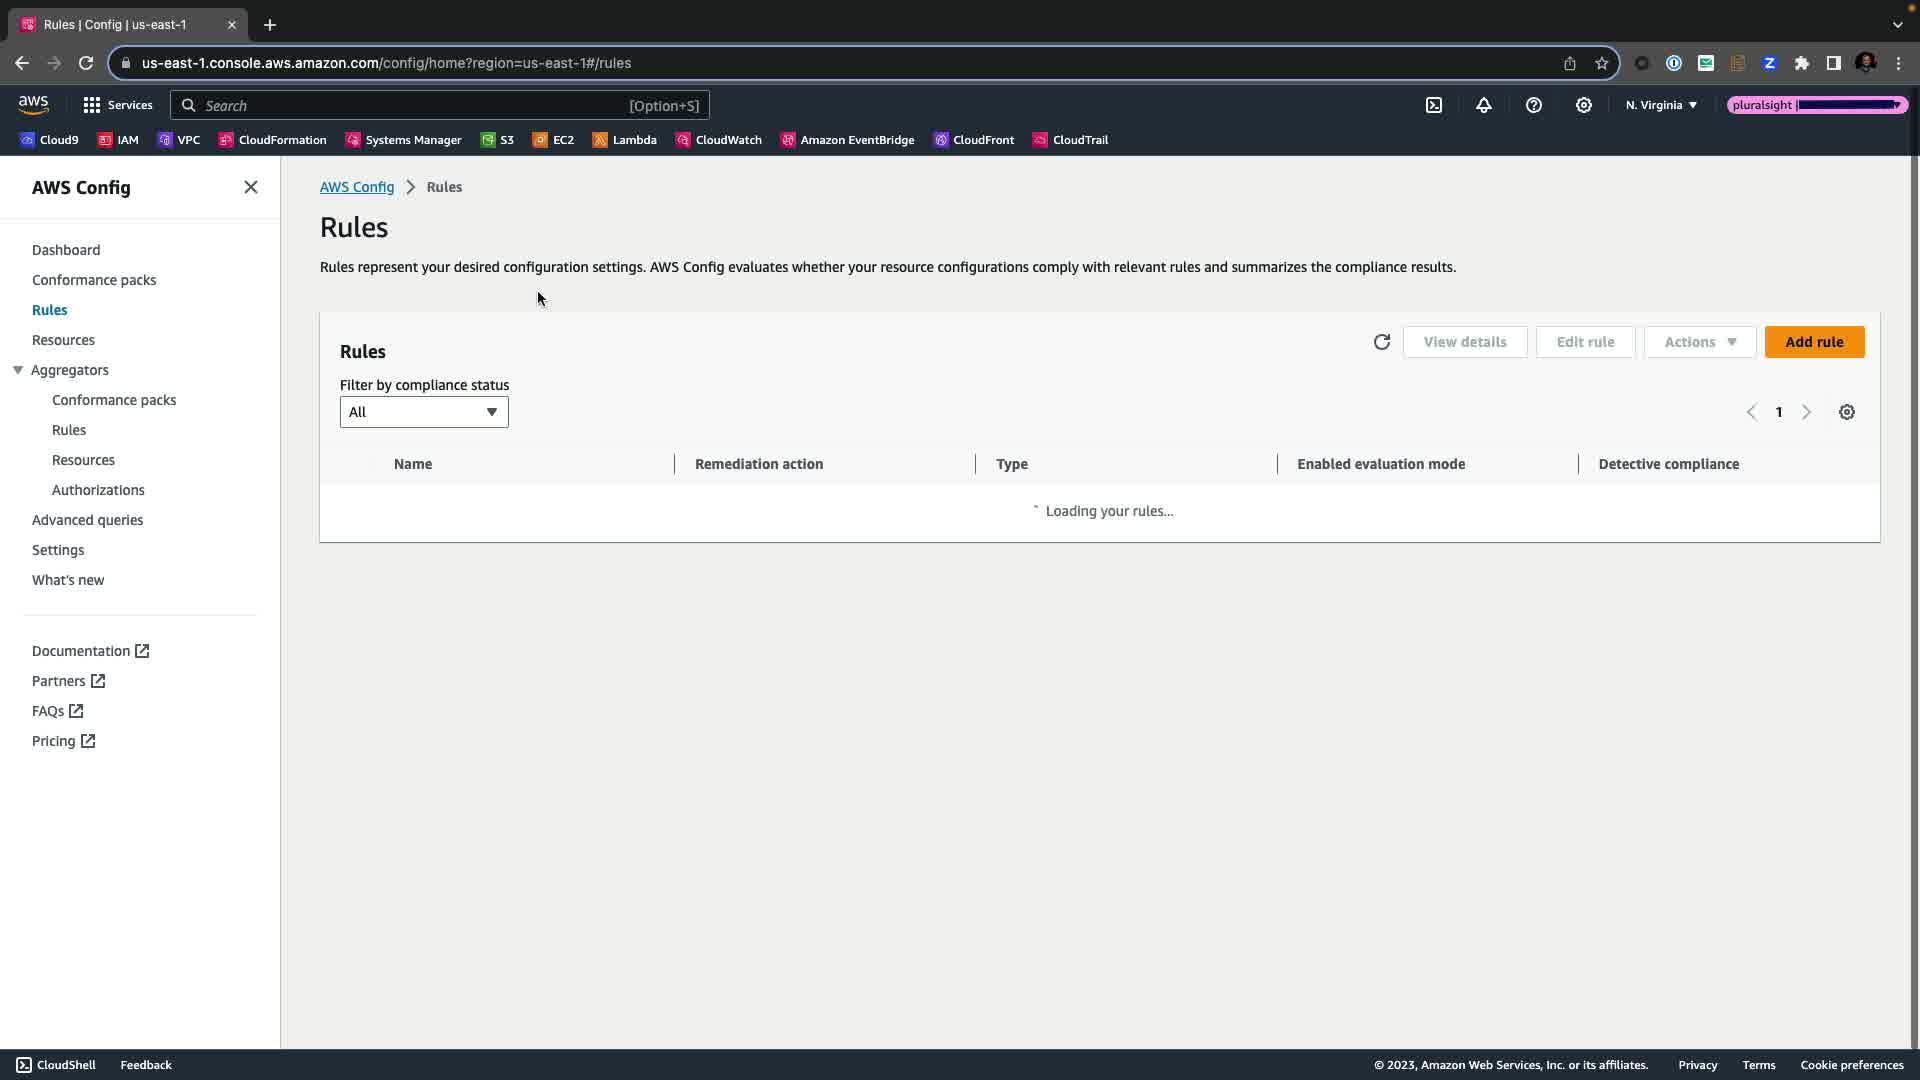Screen dimensions: 1920x1080
Task: Open Advanced queries in navigation
Action: (x=87, y=520)
